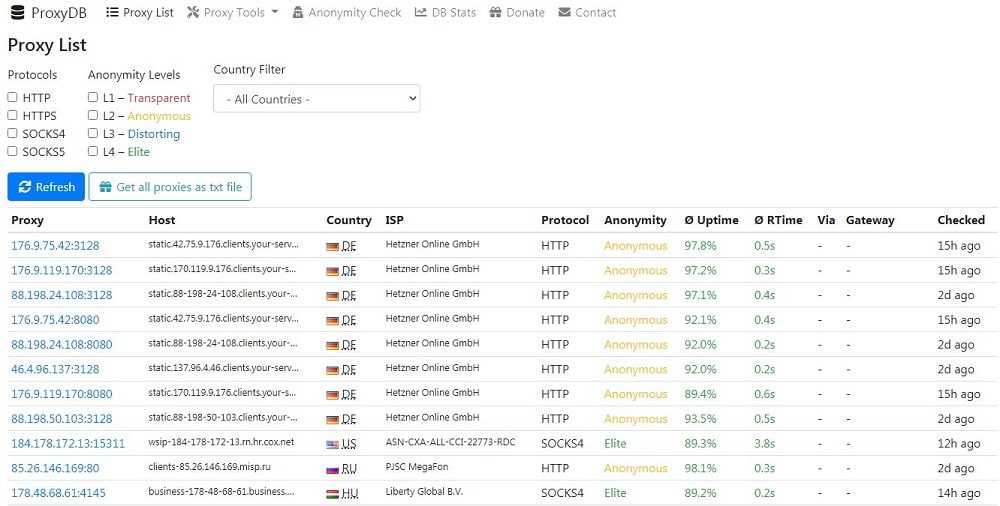Check the SOCKS5 protocol filter
Image resolution: width=1000 pixels, height=506 pixels.
pyautogui.click(x=13, y=152)
